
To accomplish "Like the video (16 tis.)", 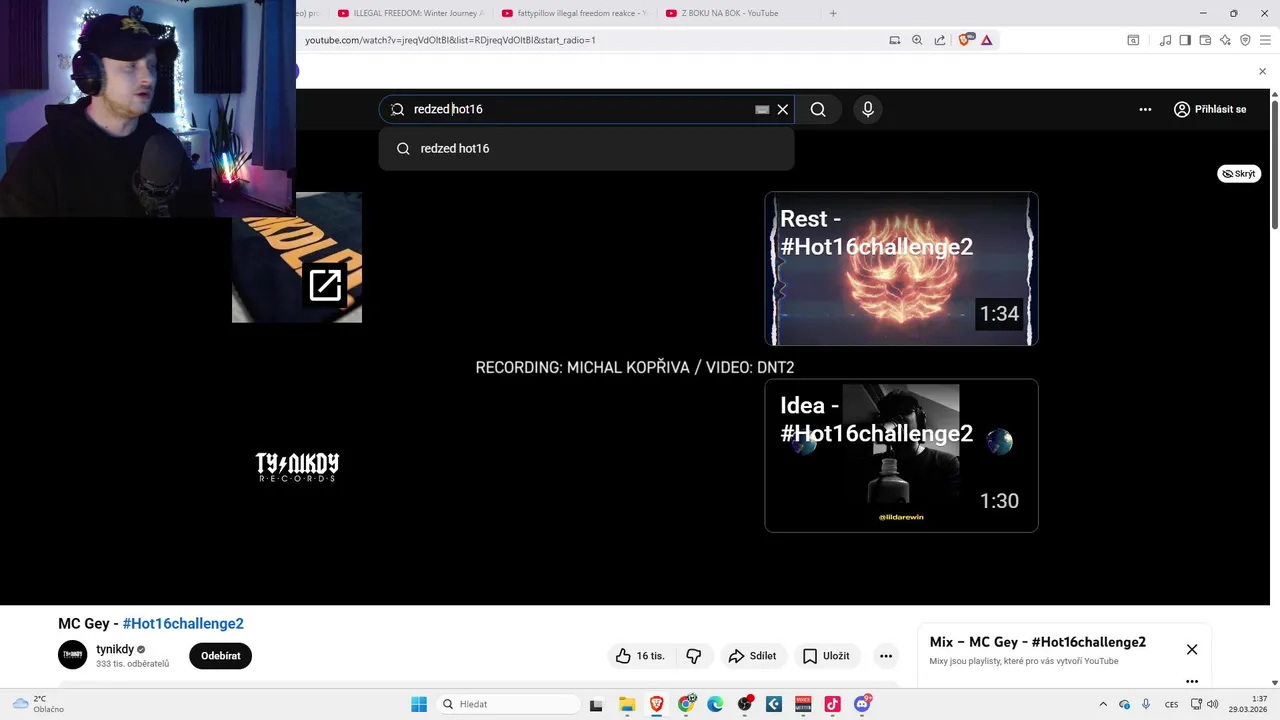I will pos(640,656).
